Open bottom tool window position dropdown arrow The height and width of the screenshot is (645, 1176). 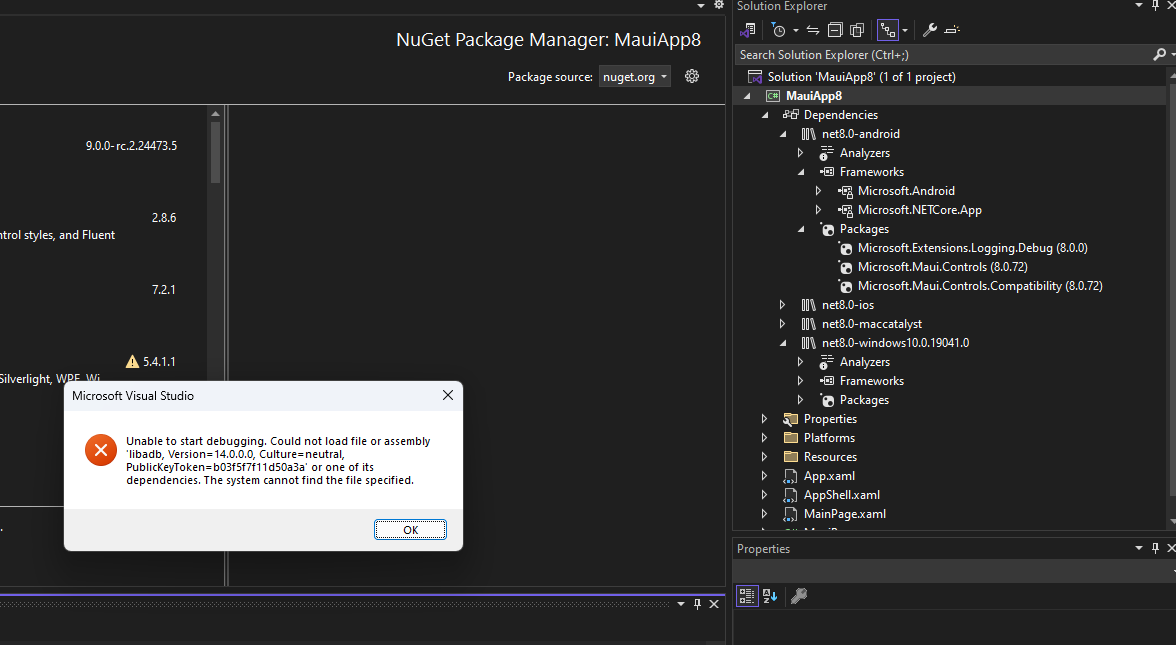click(x=681, y=604)
